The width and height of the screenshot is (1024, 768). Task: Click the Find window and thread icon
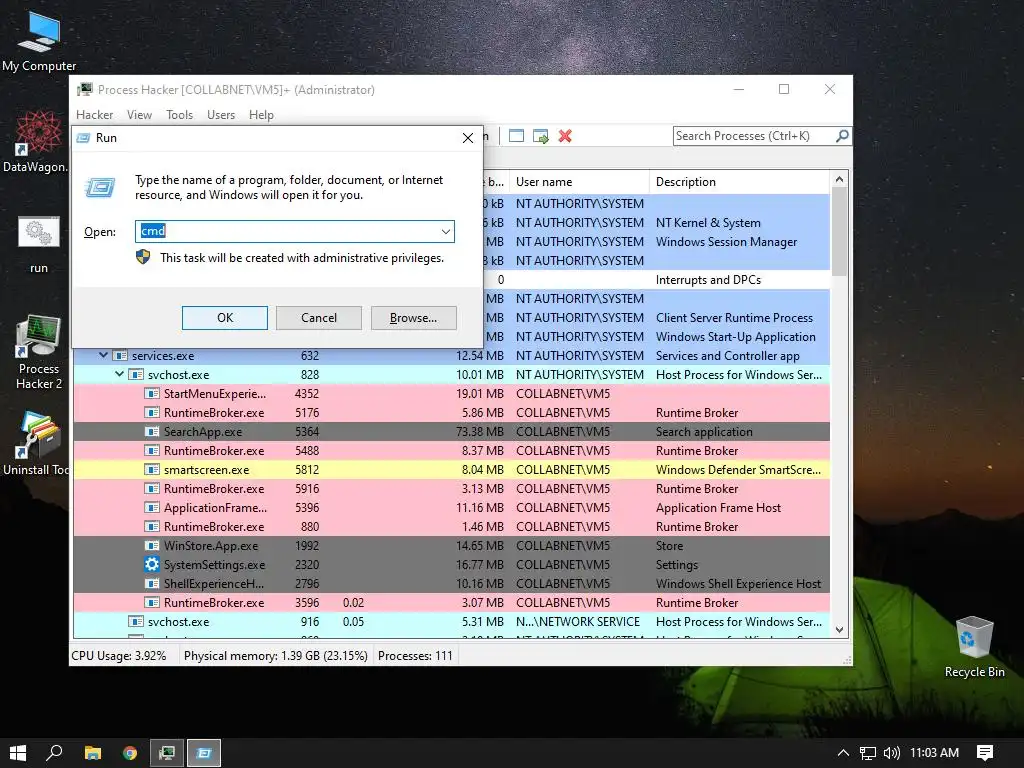[x=541, y=136]
